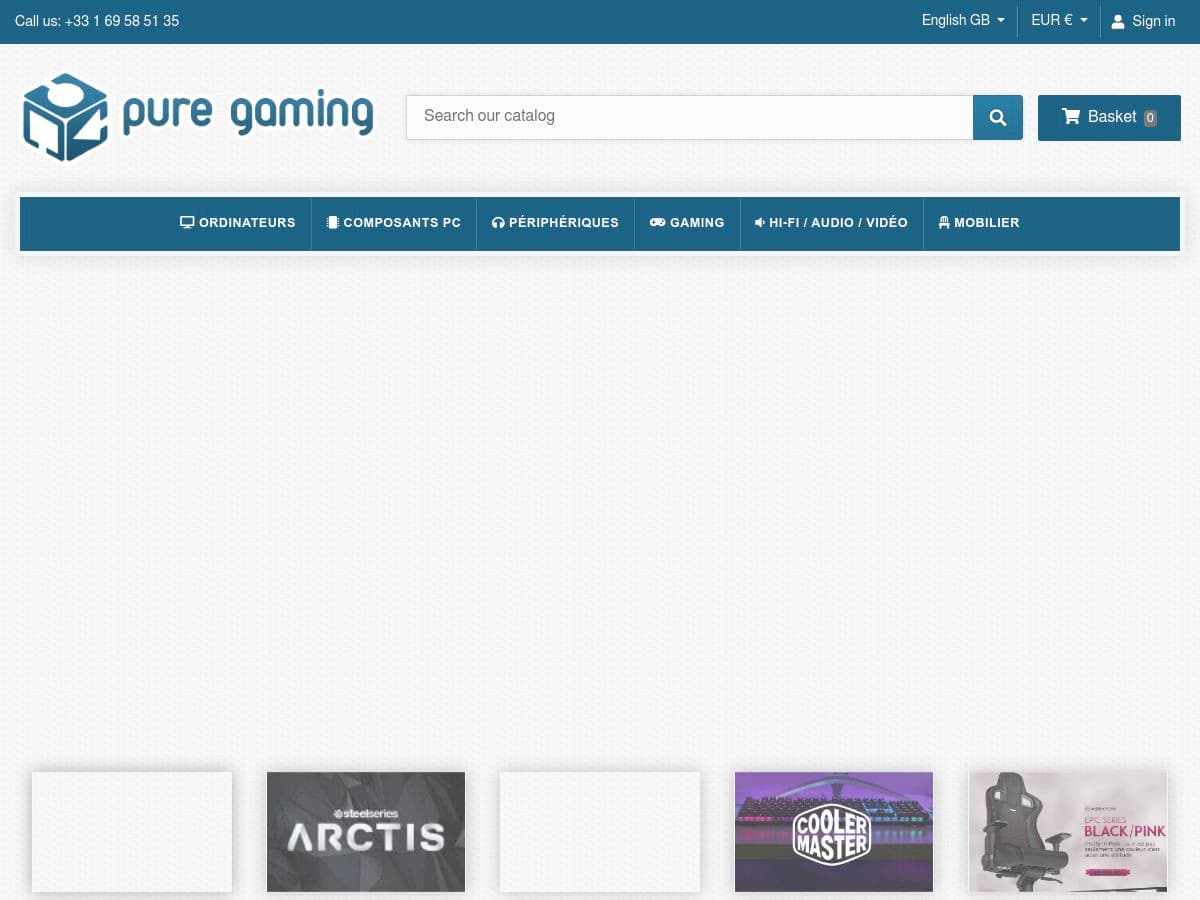Viewport: 1200px width, 900px height.
Task: Open the Basket button
Action: click(x=1109, y=118)
